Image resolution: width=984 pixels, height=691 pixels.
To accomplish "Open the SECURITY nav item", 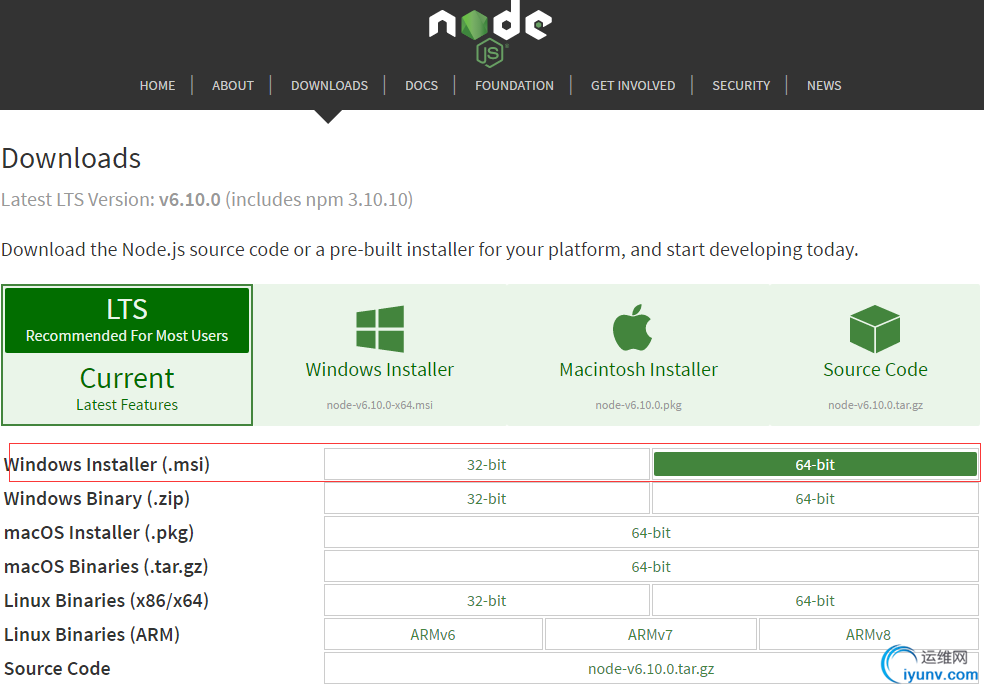I will (x=741, y=85).
